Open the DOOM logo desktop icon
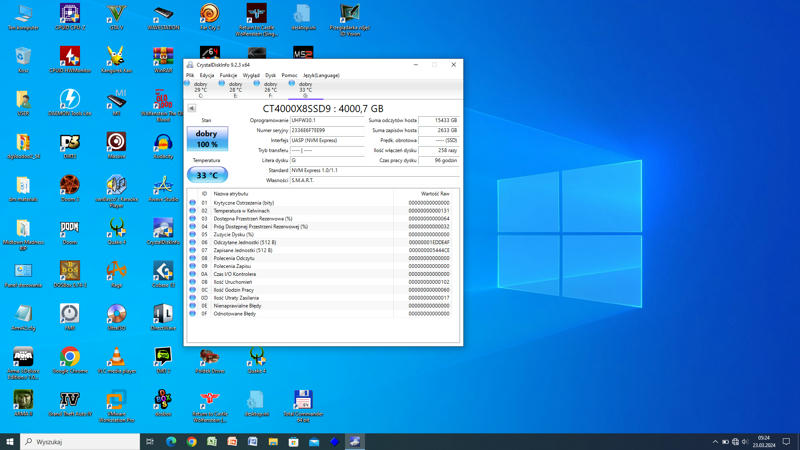The image size is (800, 450). tap(70, 232)
